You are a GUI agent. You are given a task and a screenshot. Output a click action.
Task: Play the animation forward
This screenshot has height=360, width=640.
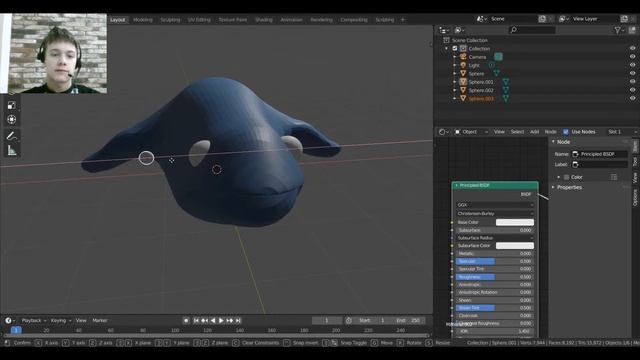click(221, 321)
